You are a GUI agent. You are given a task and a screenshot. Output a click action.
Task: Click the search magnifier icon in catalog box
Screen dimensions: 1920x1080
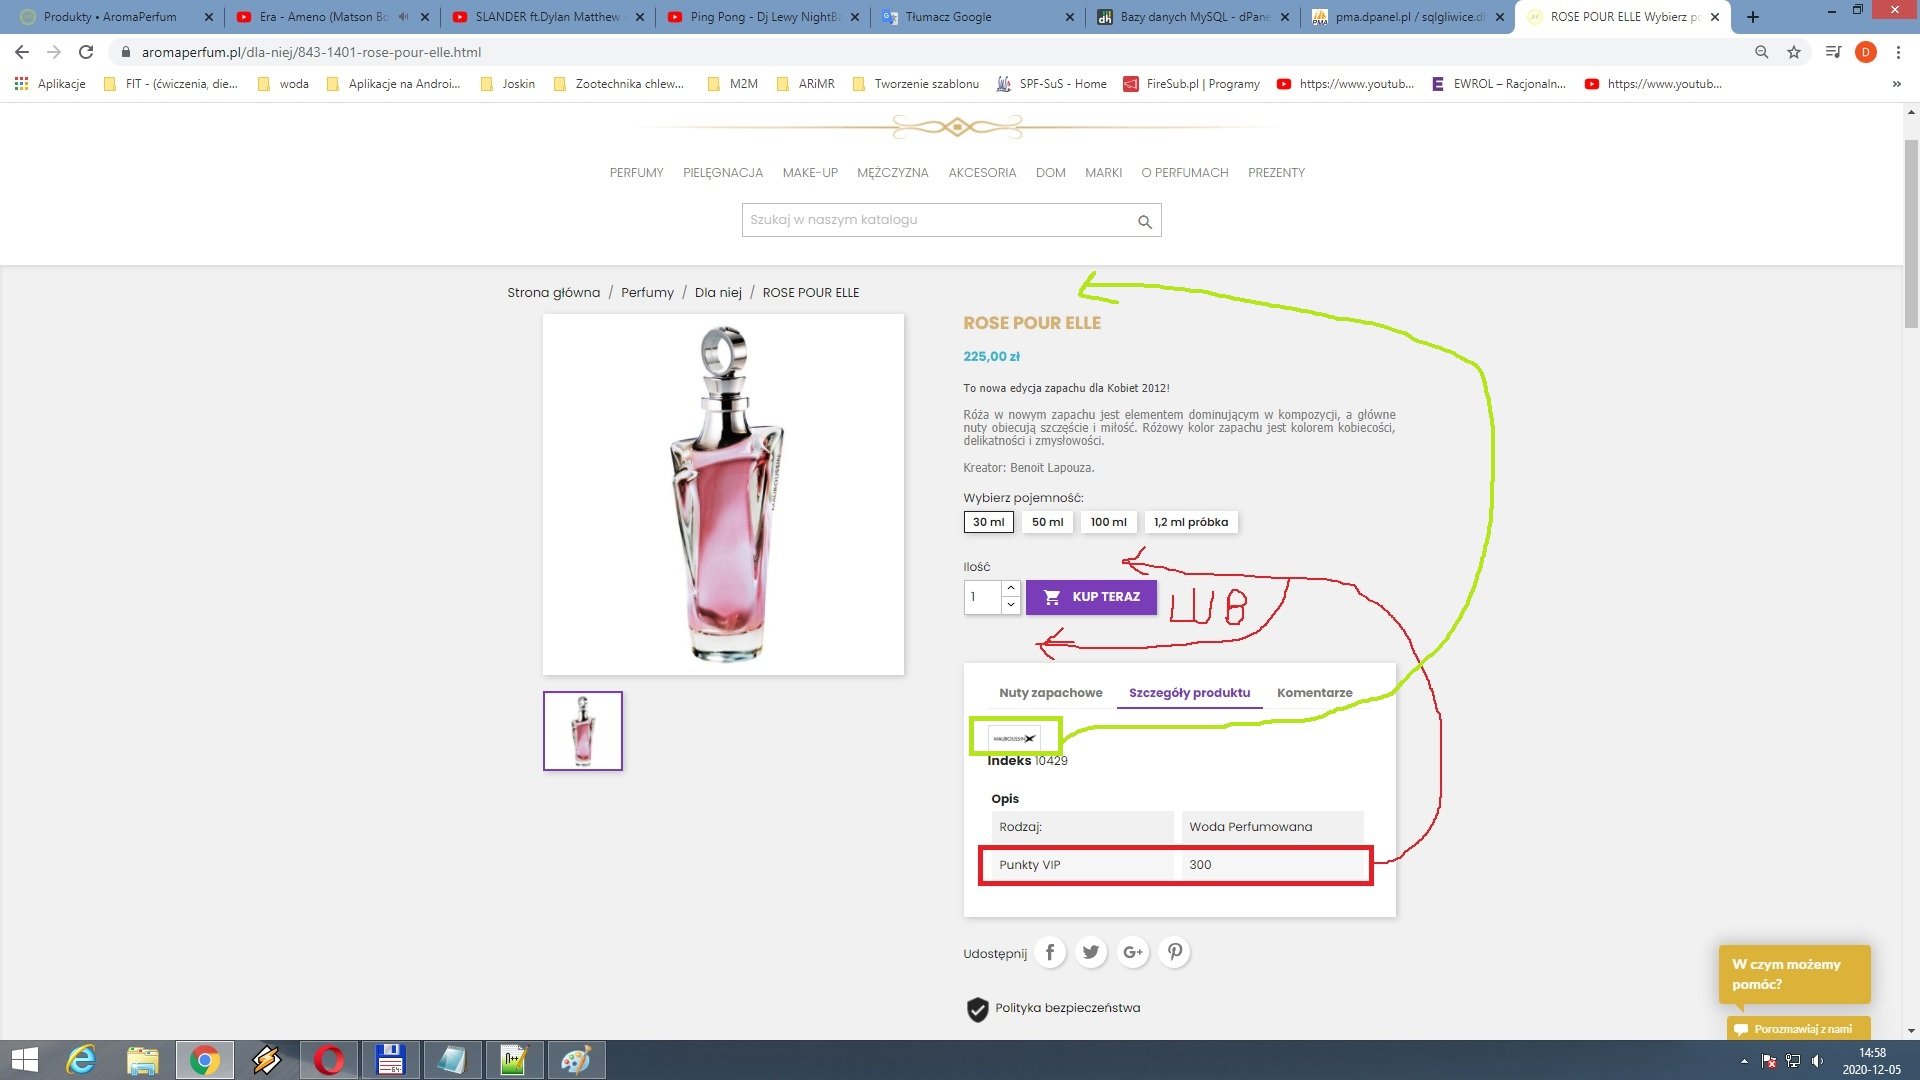click(1145, 222)
